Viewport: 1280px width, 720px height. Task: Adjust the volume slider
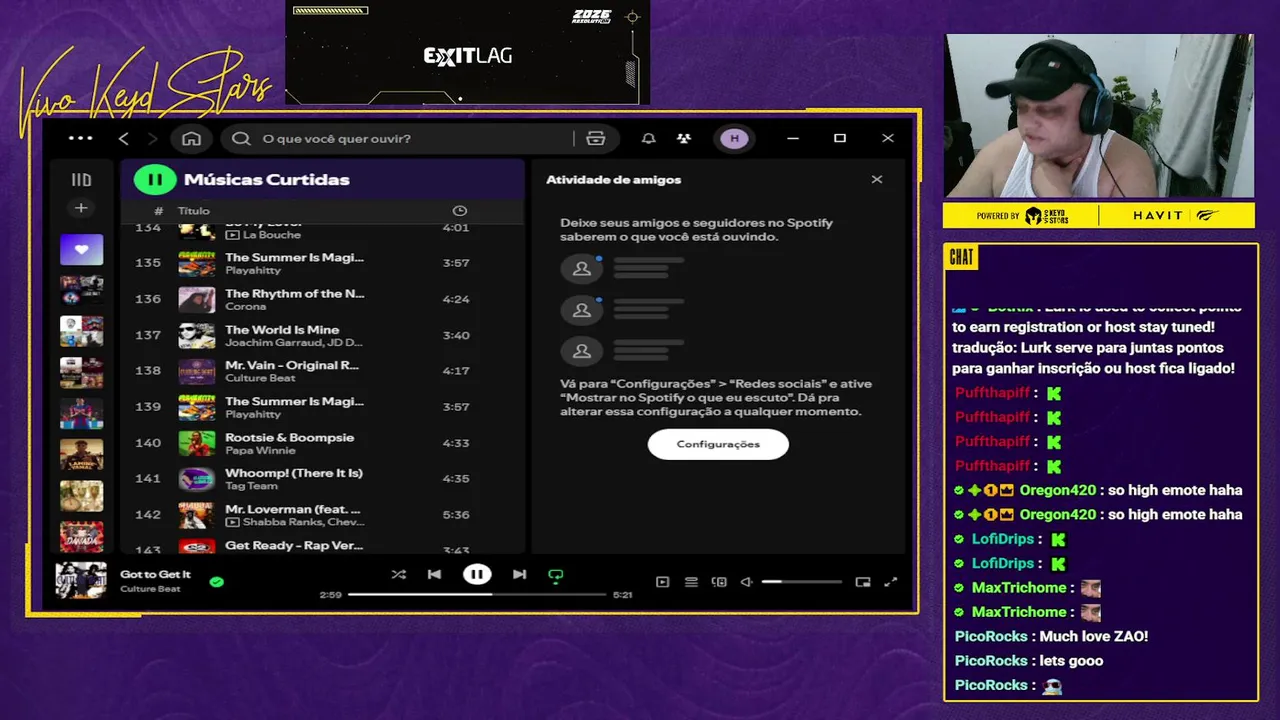[801, 582]
